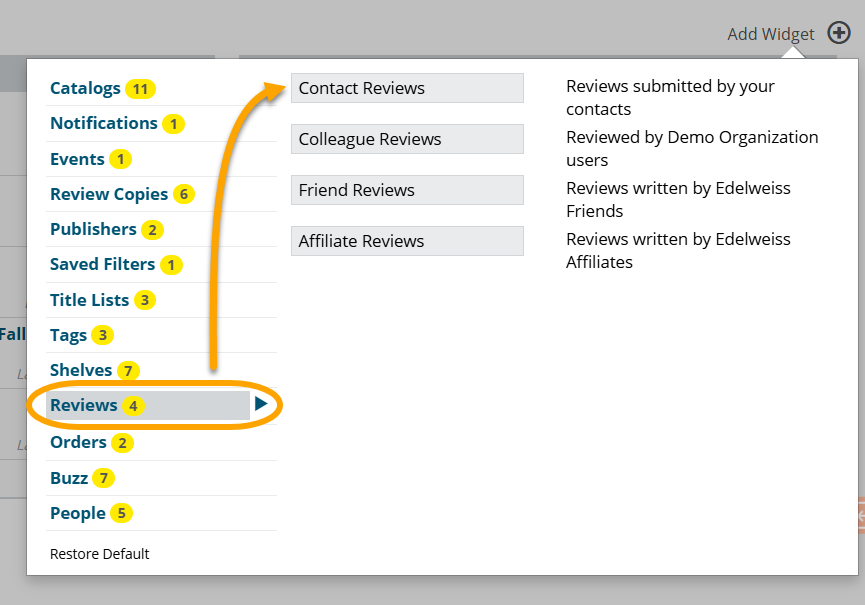This screenshot has height=605, width=865.
Task: Click the Add Widget label
Action: 771,34
